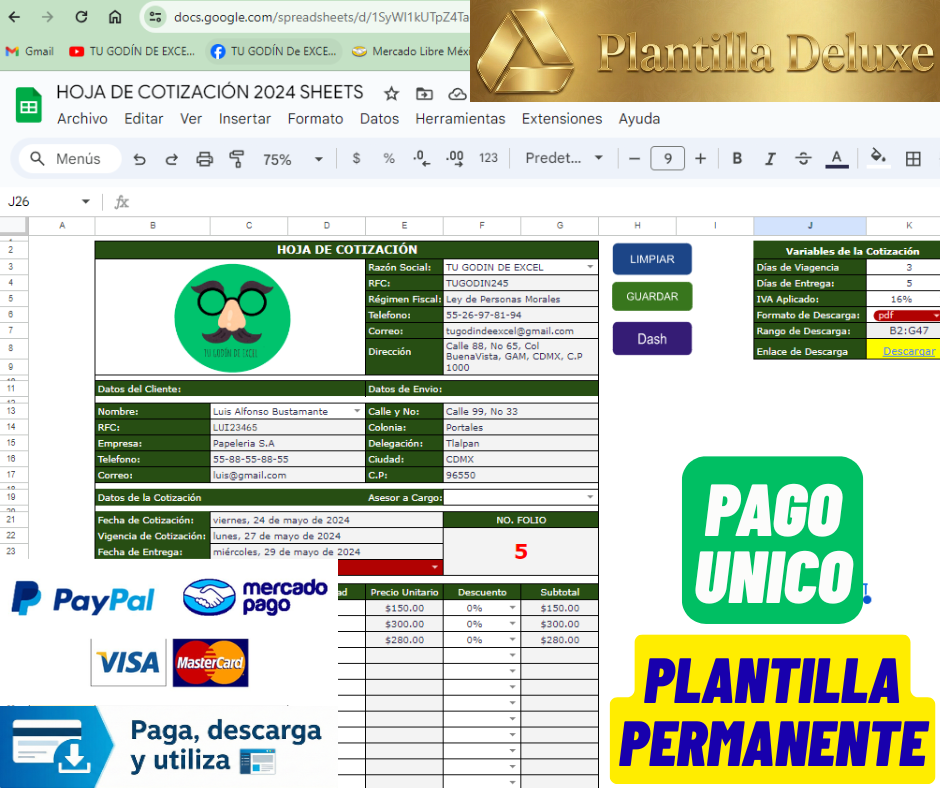Image resolution: width=940 pixels, height=788 pixels.
Task: Open the Extensiones menu
Action: [562, 119]
